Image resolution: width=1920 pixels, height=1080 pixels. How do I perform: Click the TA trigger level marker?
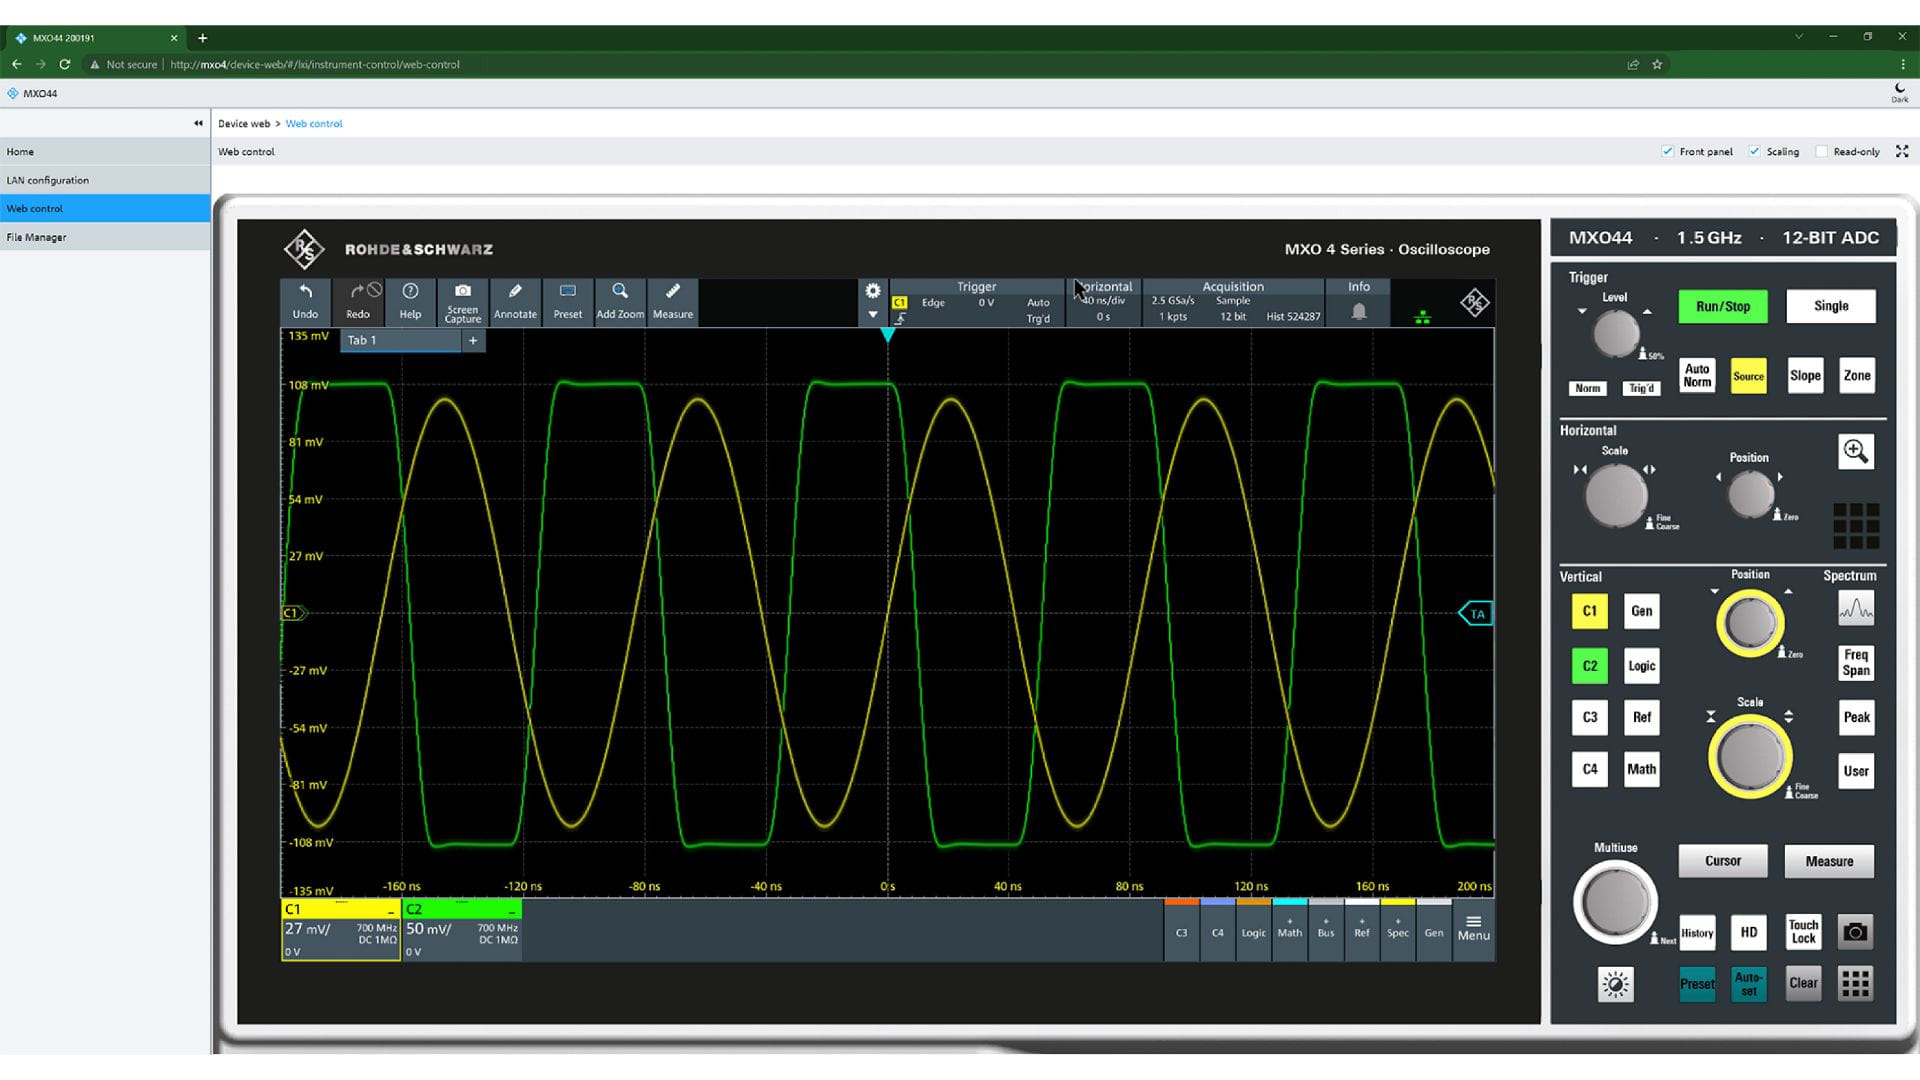point(1476,614)
